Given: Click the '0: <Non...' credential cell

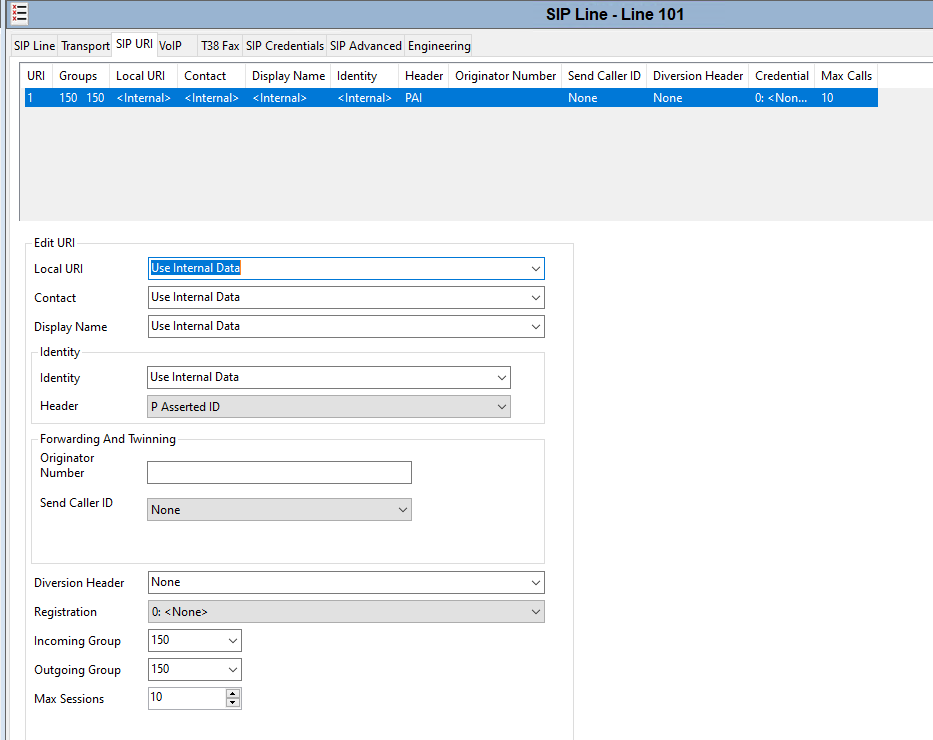Looking at the screenshot, I should [781, 98].
